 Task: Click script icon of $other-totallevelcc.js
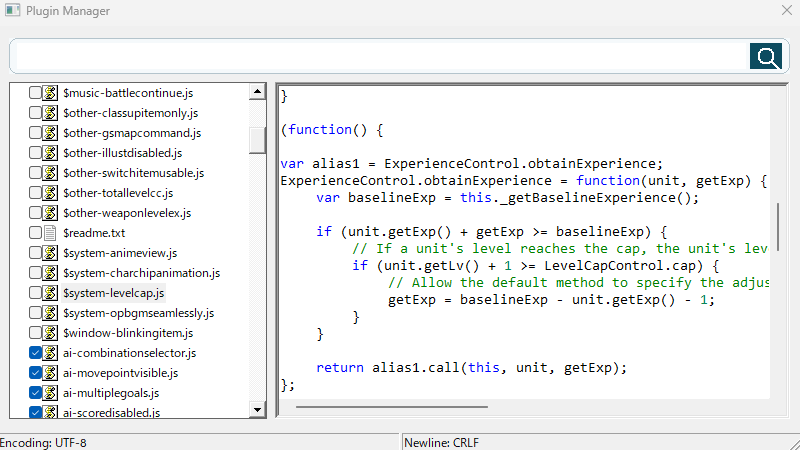[x=50, y=192]
